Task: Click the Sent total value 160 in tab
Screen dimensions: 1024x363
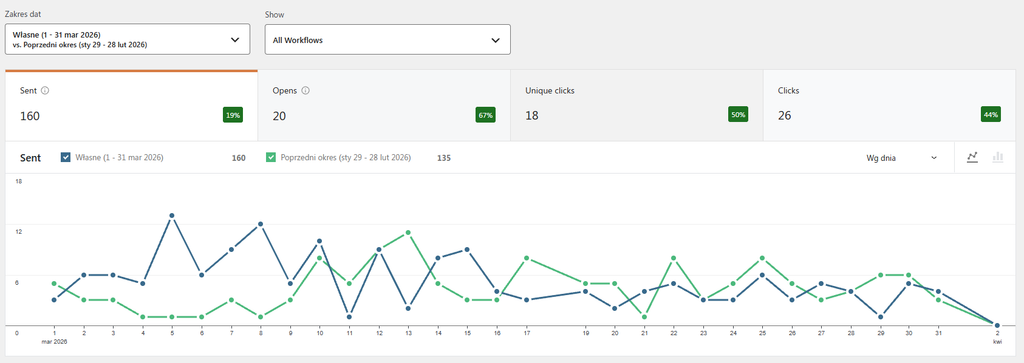Action: tap(30, 116)
